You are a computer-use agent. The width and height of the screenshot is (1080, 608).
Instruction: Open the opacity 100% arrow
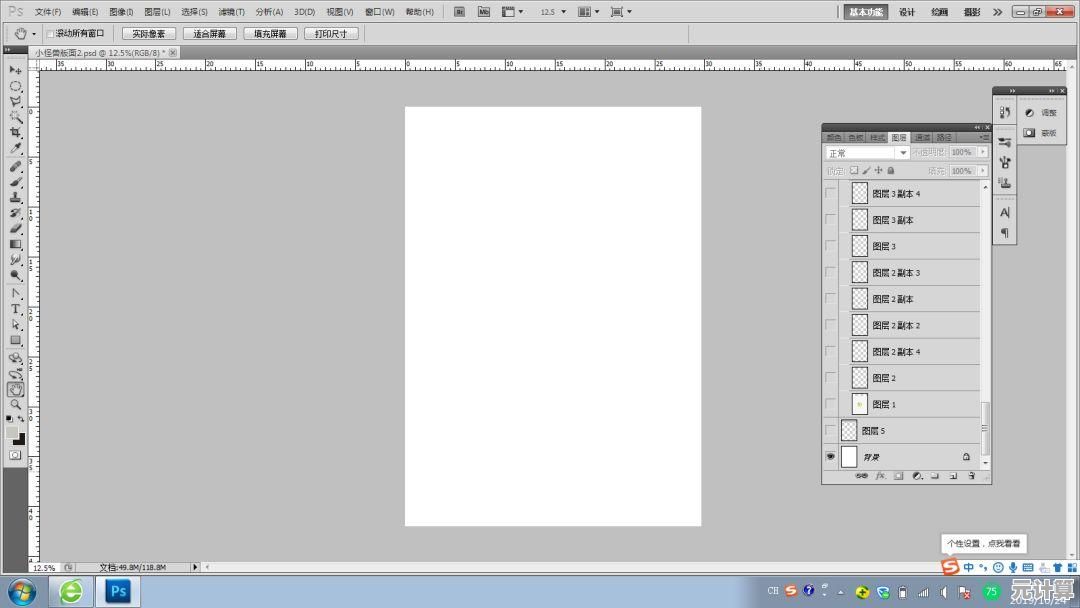click(x=983, y=152)
